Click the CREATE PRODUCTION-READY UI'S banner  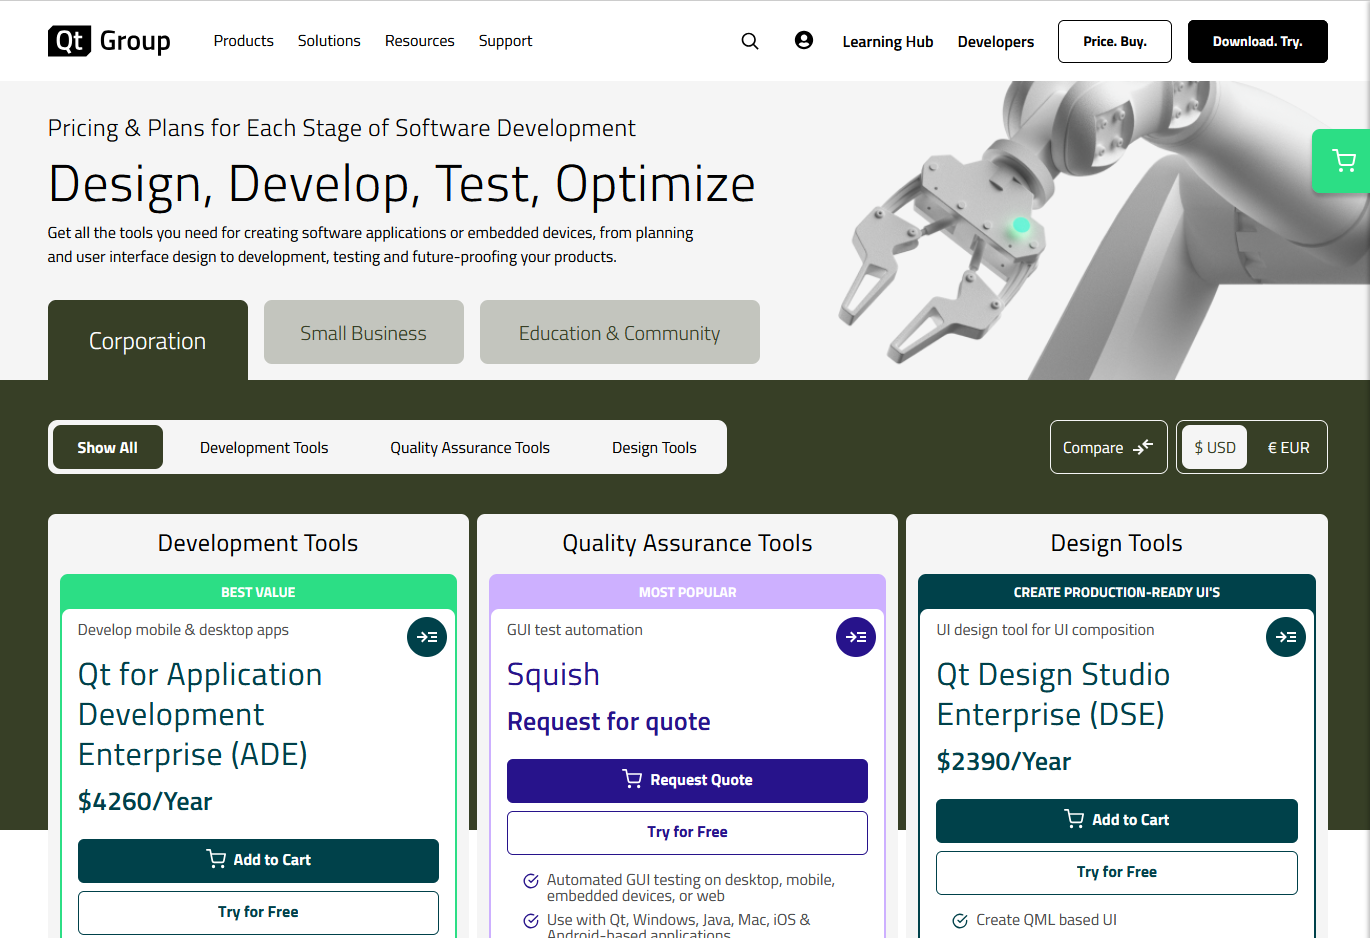tap(1117, 592)
